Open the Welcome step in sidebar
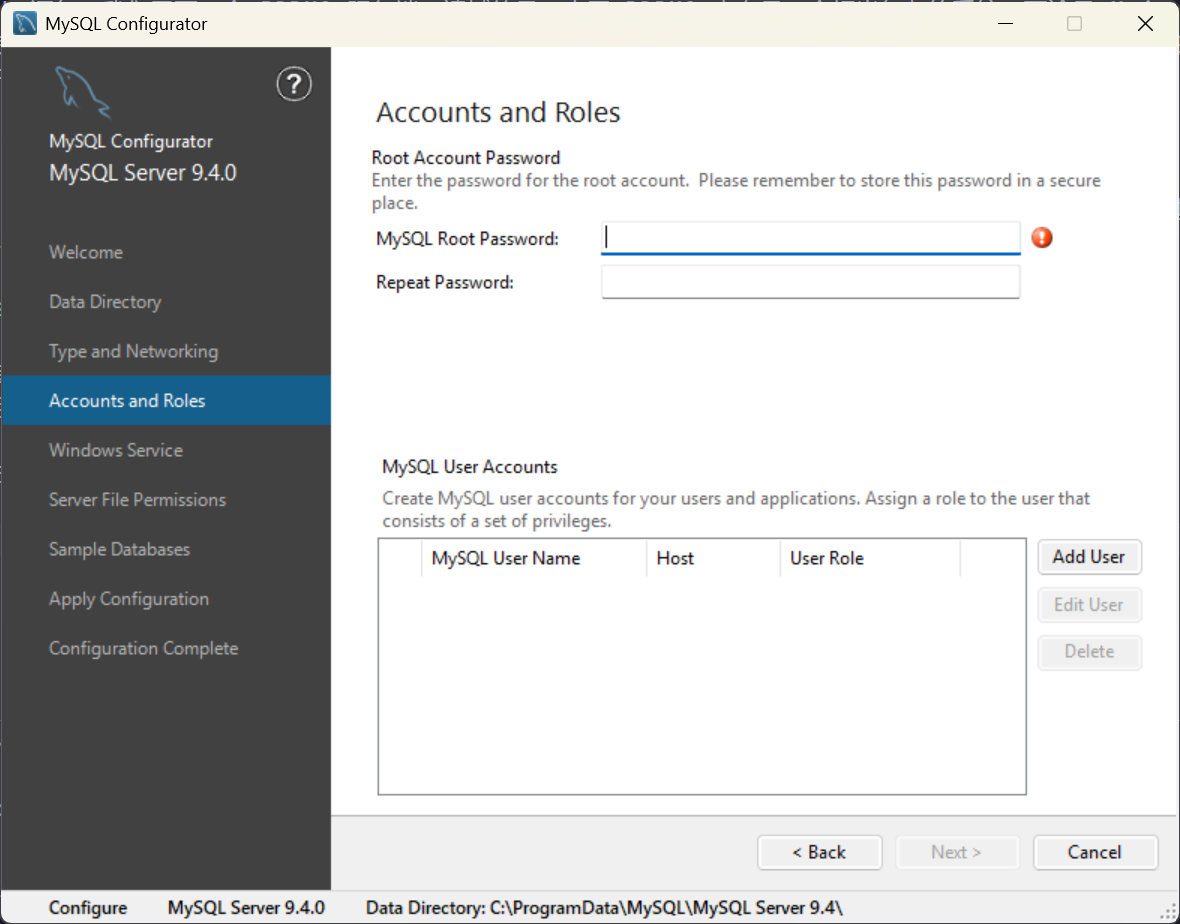1180x924 pixels. (86, 252)
